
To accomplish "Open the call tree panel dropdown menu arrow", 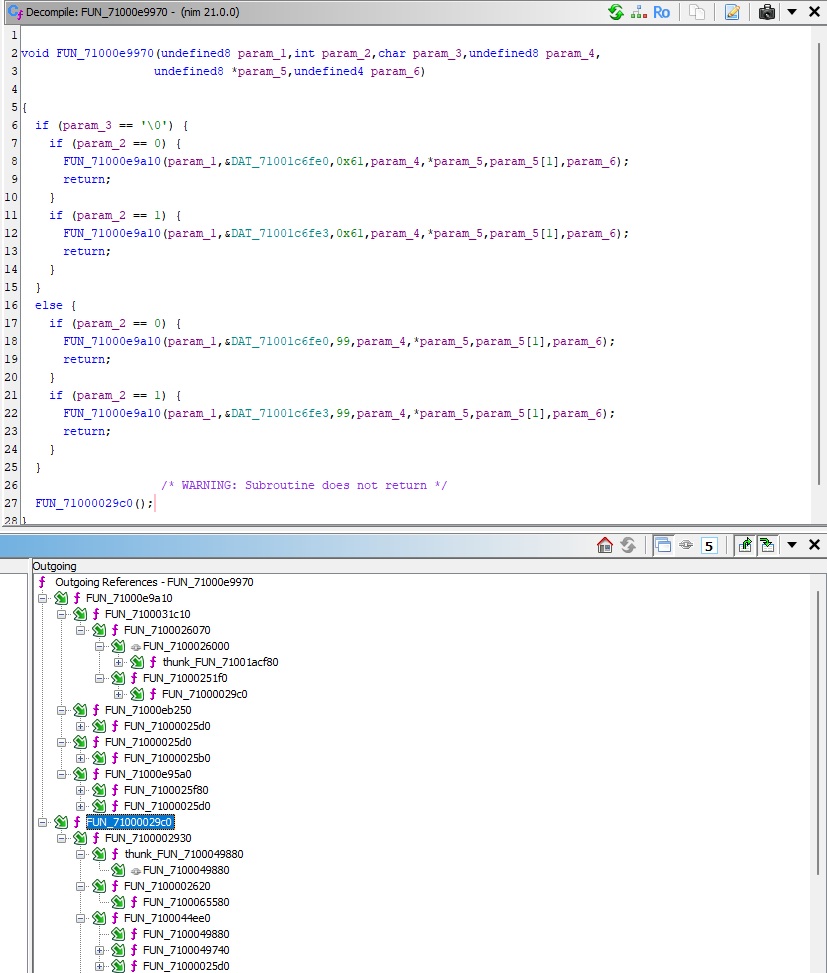I will (x=792, y=545).
